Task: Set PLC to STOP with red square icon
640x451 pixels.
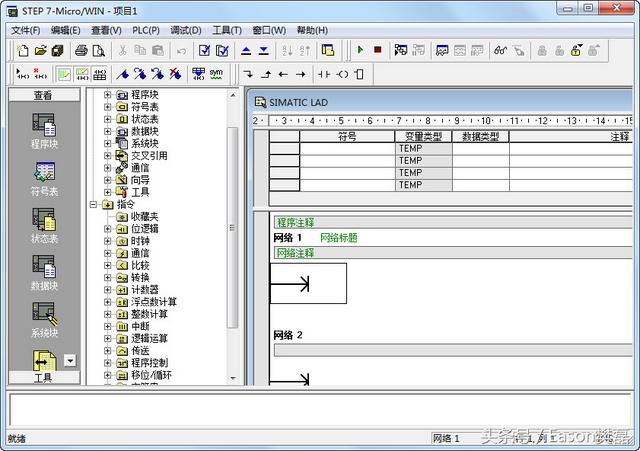Action: (378, 50)
